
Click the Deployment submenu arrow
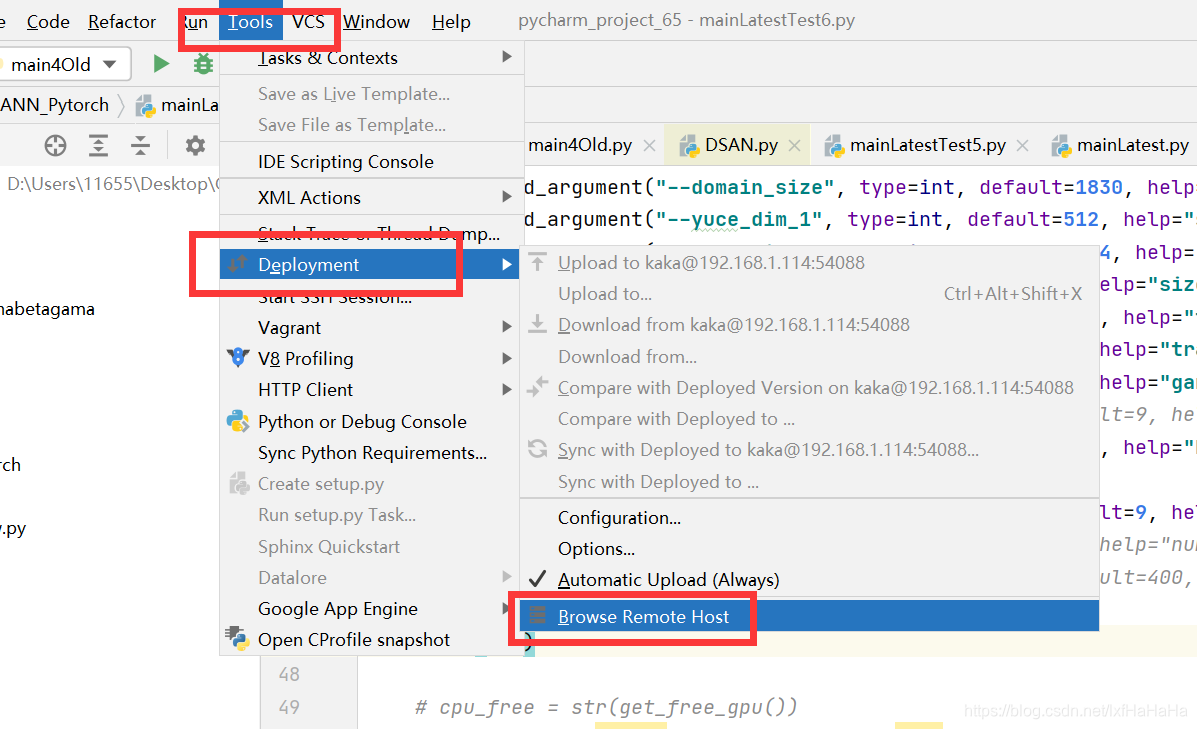click(x=507, y=264)
